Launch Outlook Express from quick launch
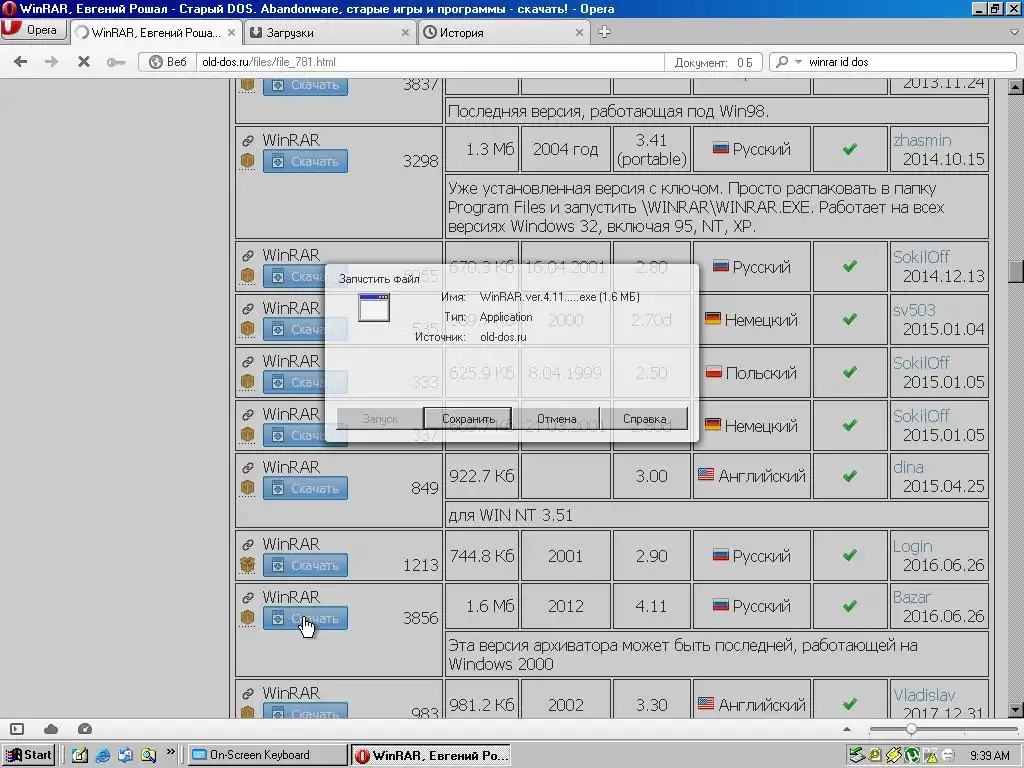Viewport: 1024px width, 768px height. (x=125, y=755)
